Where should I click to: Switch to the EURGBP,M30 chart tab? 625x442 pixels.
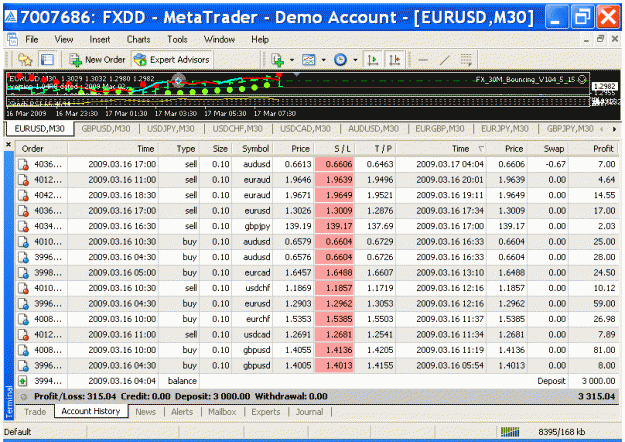pos(440,129)
